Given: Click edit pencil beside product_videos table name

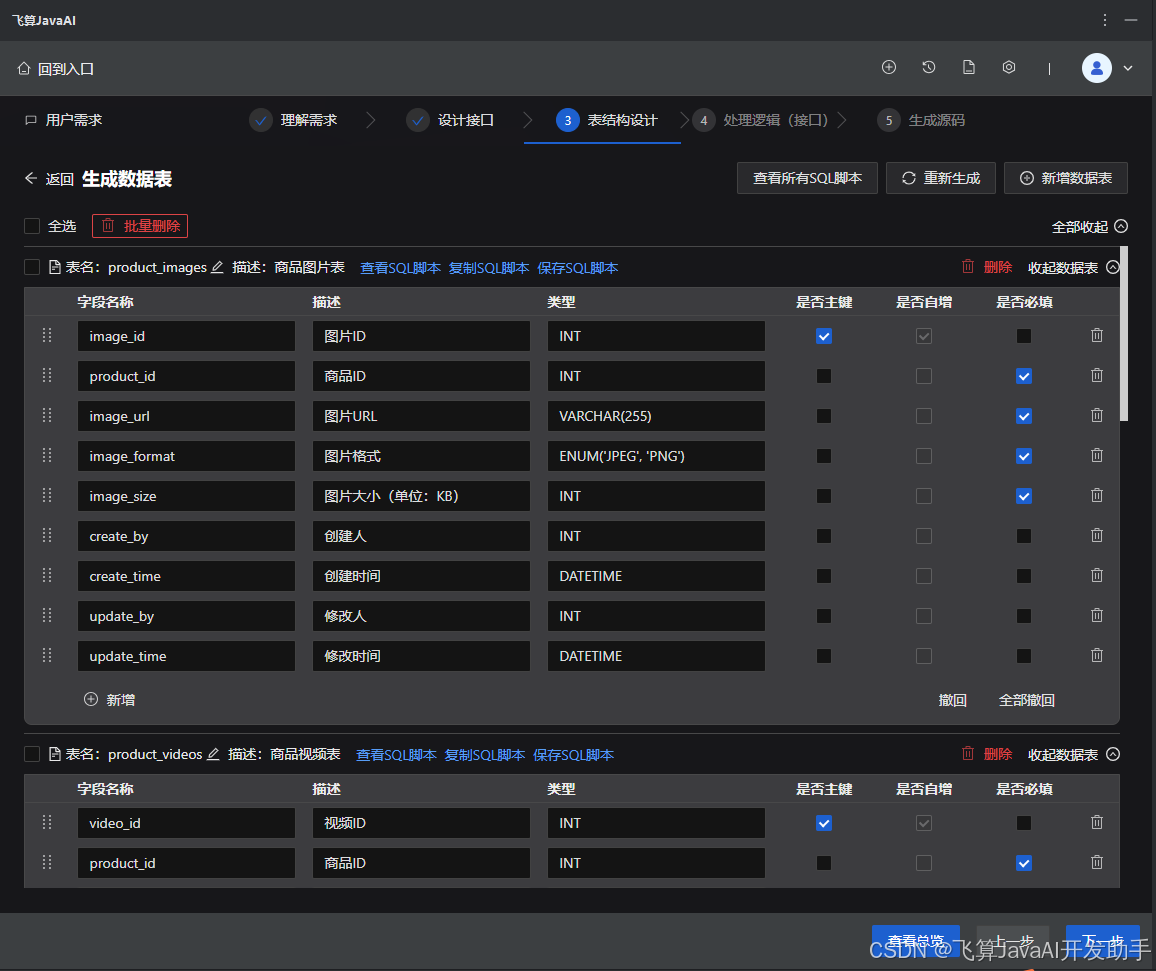Looking at the screenshot, I should tap(211, 754).
